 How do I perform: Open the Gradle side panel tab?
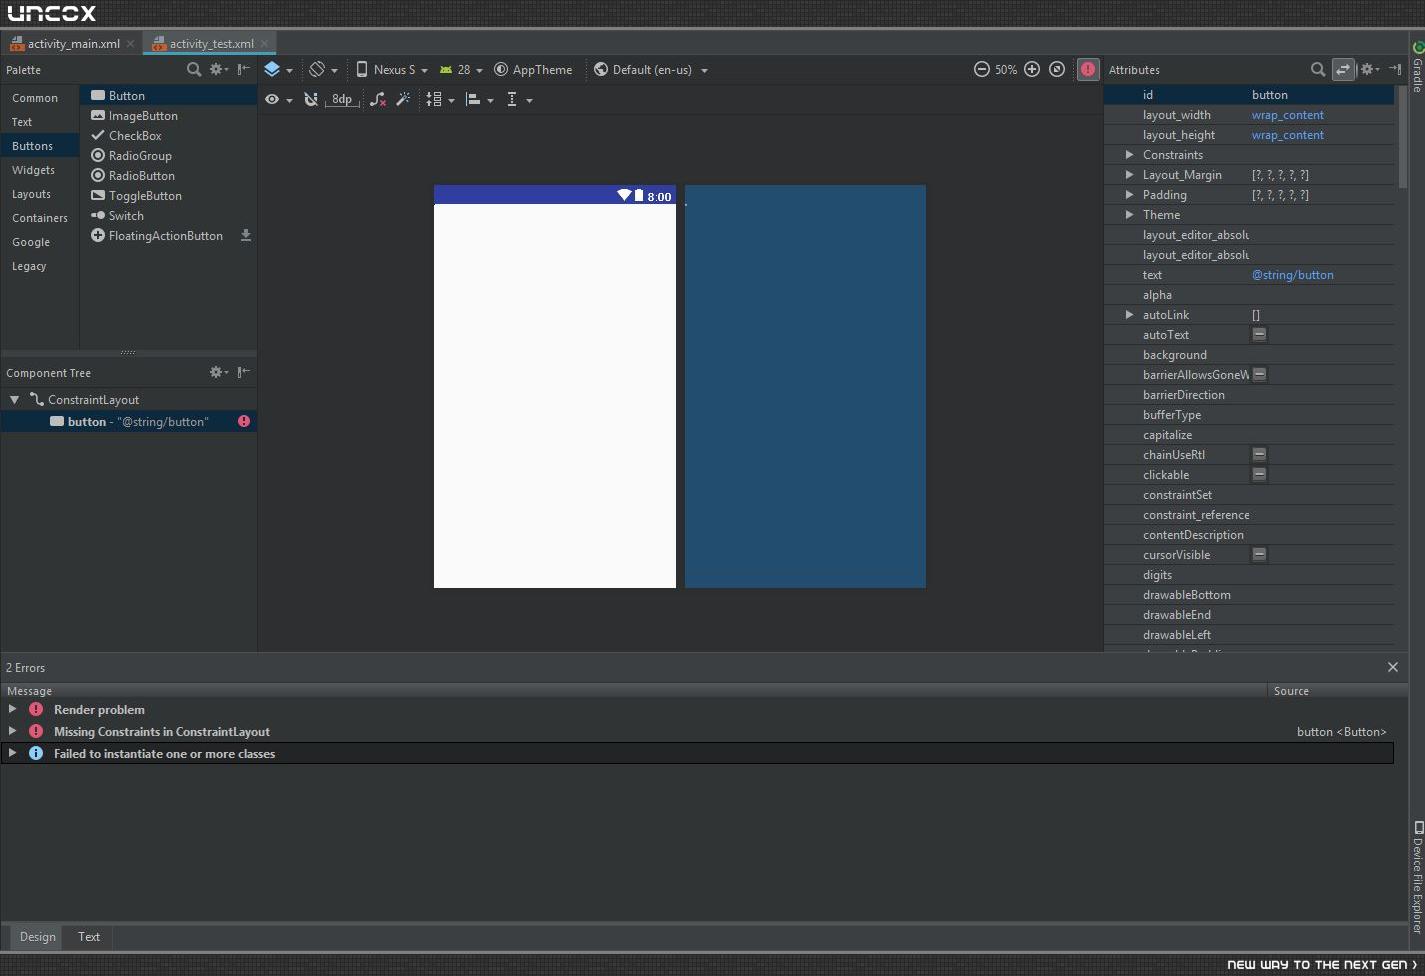pyautogui.click(x=1417, y=67)
